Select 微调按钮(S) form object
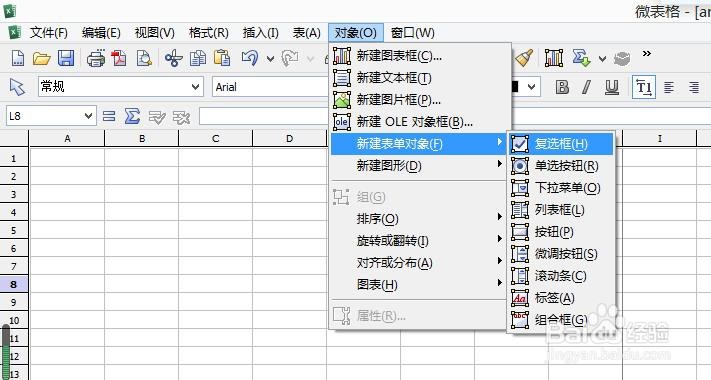Viewport: 711px width, 380px height. (561, 254)
